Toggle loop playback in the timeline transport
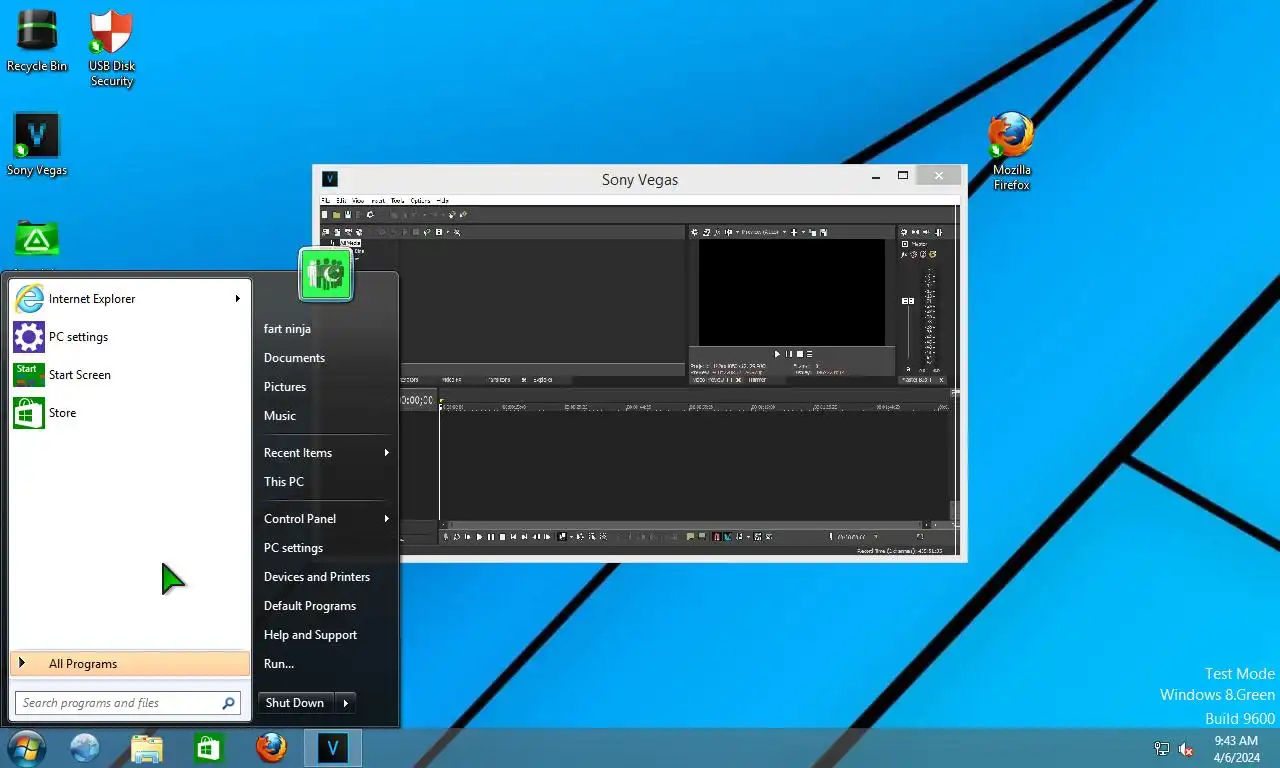The image size is (1280, 768). [x=456, y=537]
